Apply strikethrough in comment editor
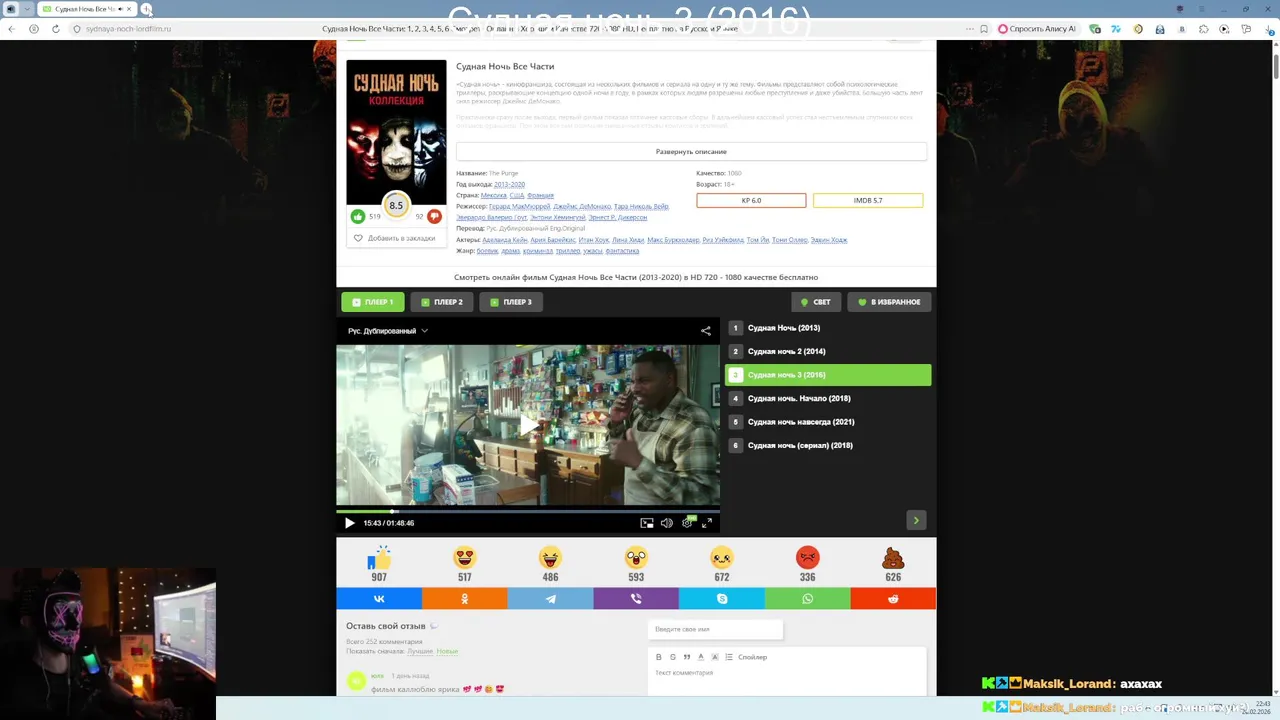Viewport: 1280px width, 720px height. point(672,657)
